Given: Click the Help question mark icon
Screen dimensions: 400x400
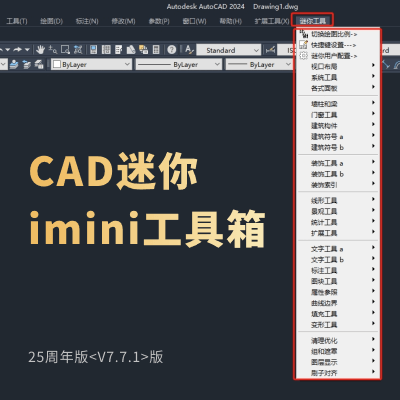Looking at the screenshot, I should (x=172, y=50).
